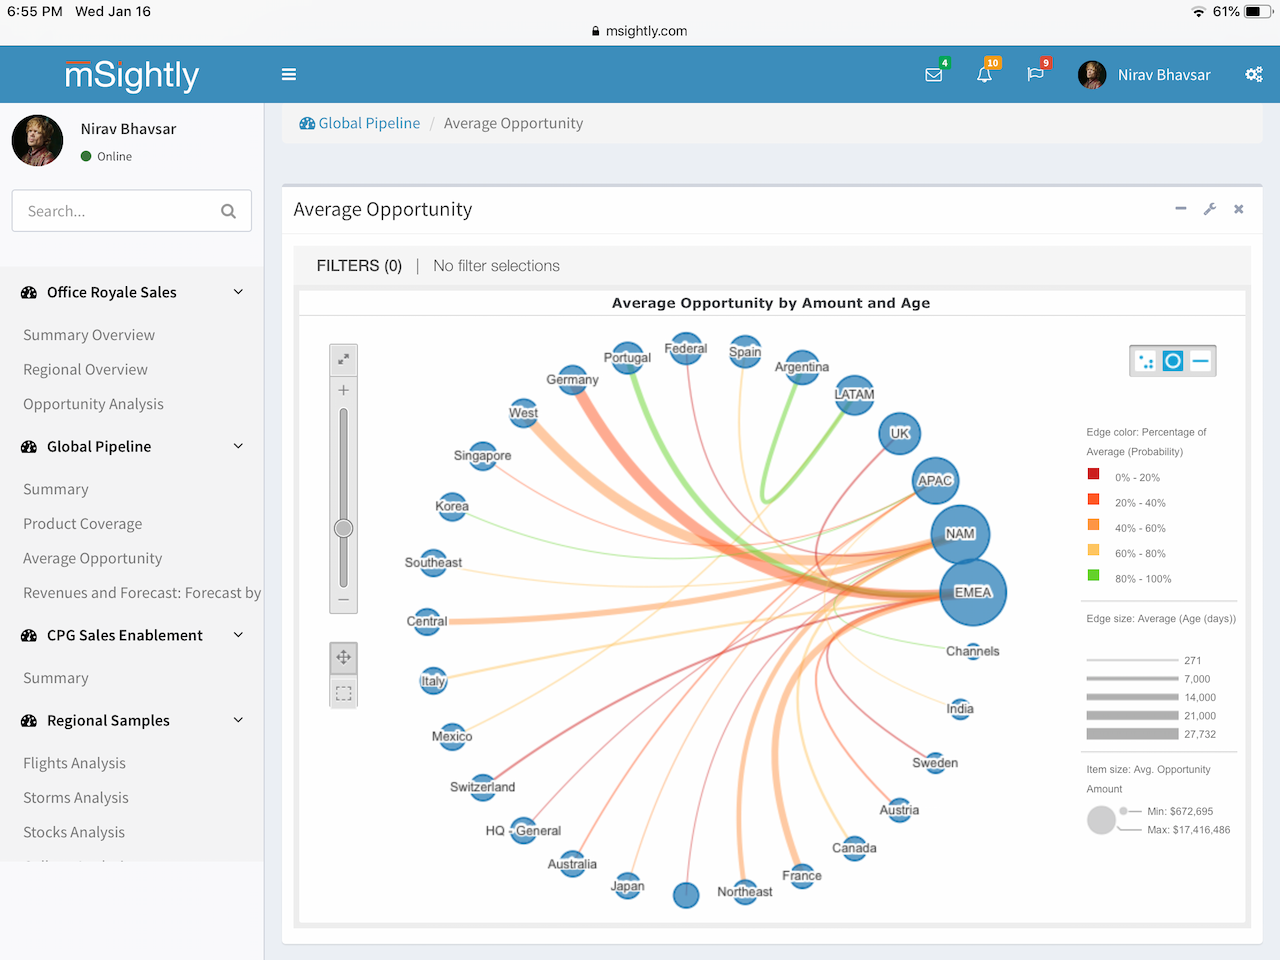The width and height of the screenshot is (1280, 960).
Task: Open Summary Overview page
Action: [89, 335]
